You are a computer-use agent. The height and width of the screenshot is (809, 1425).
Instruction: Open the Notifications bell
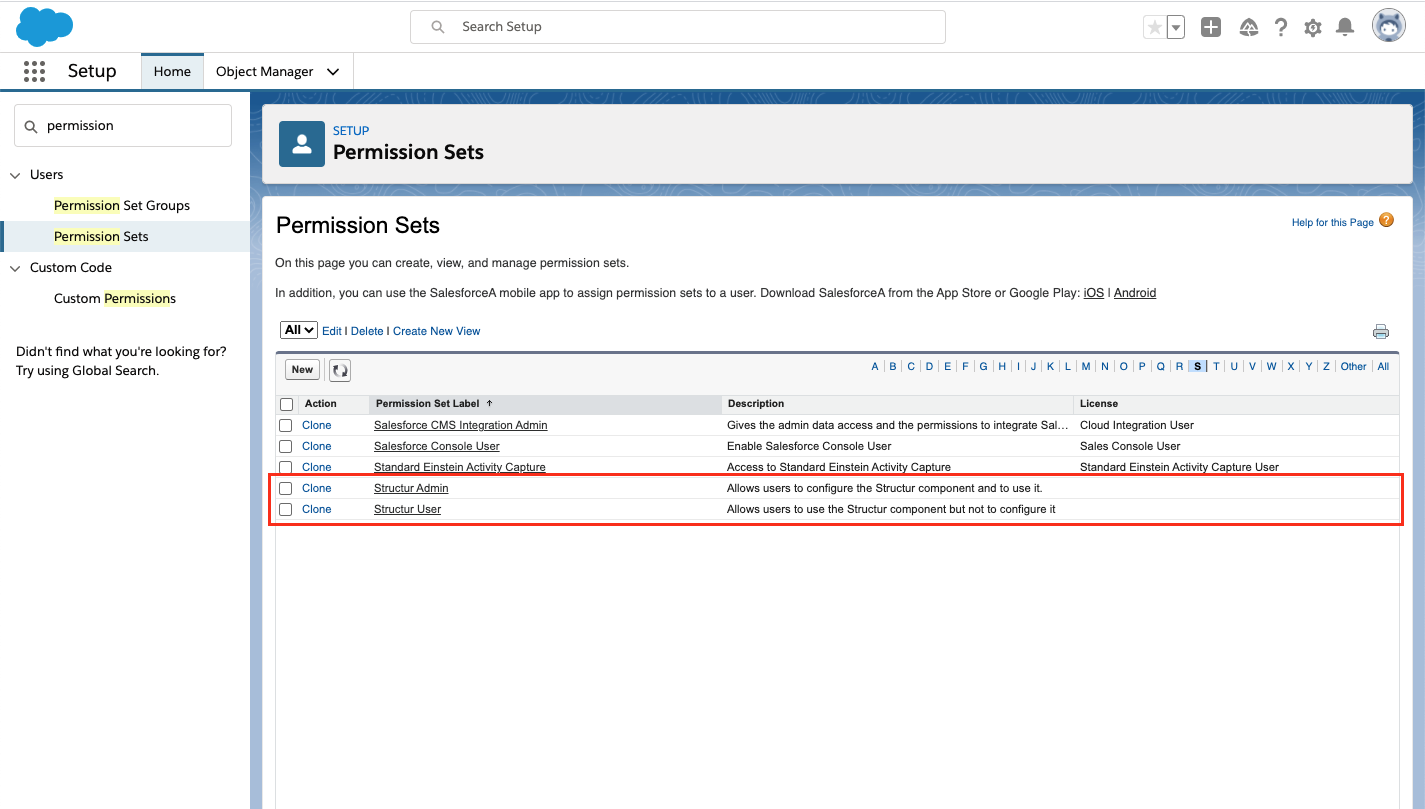point(1346,28)
